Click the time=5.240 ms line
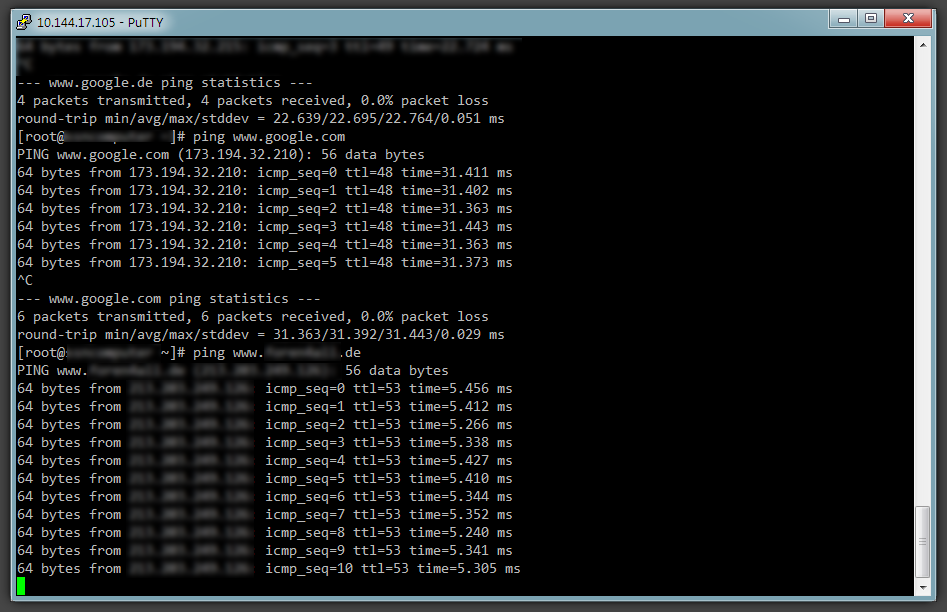947x612 pixels. click(265, 533)
